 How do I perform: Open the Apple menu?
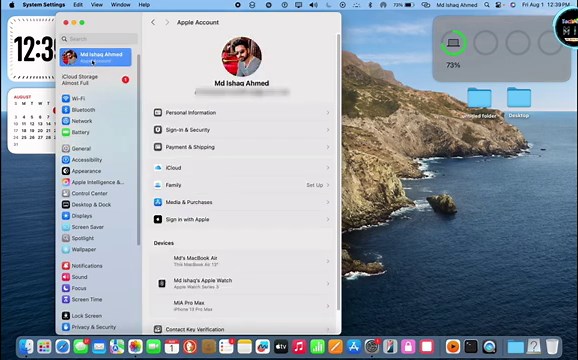pos(11,5)
